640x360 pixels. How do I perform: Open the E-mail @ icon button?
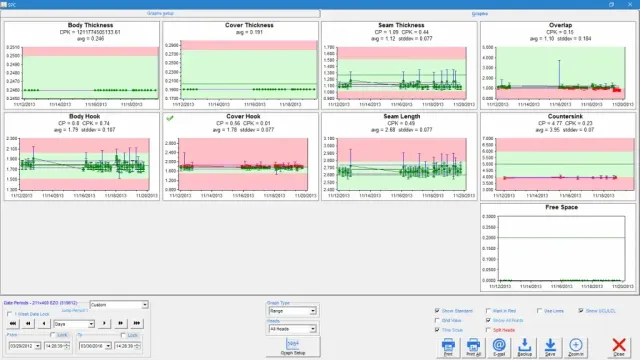click(499, 347)
